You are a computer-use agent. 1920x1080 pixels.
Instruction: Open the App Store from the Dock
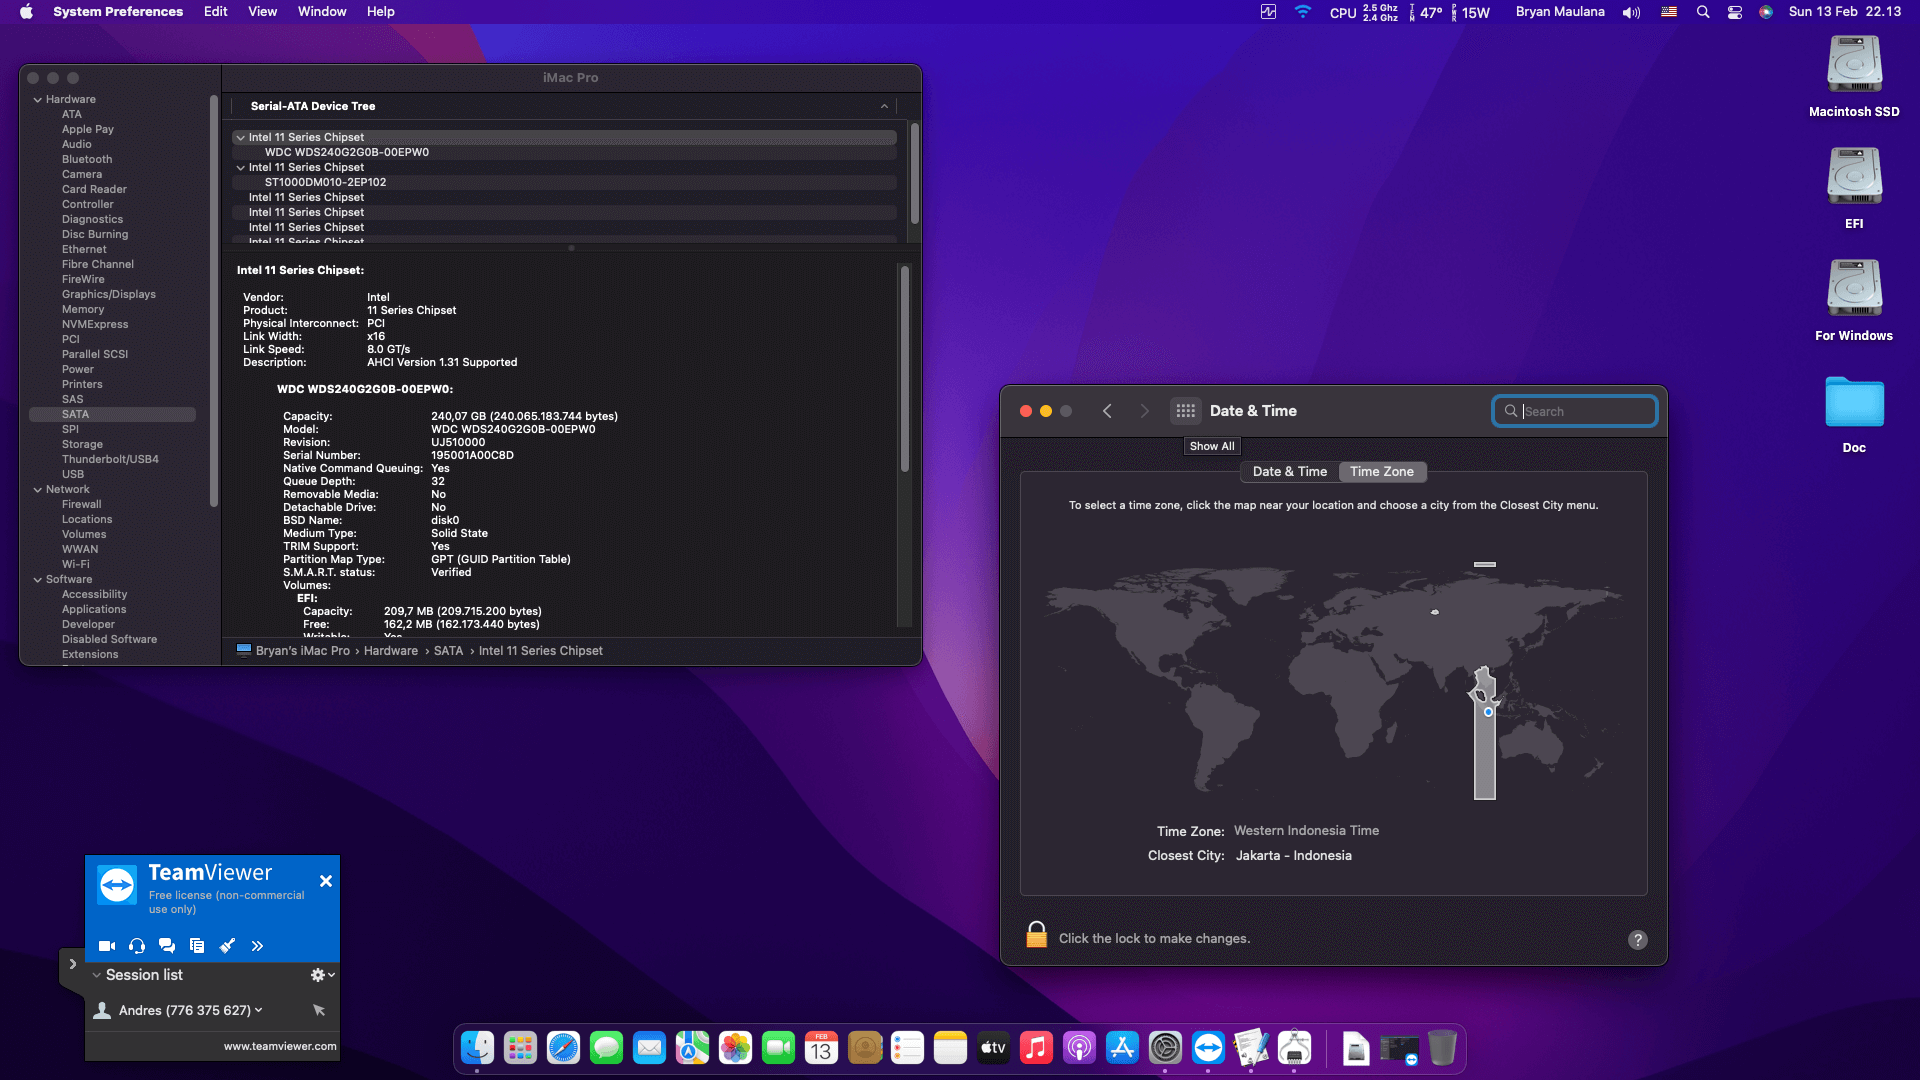point(1122,1048)
